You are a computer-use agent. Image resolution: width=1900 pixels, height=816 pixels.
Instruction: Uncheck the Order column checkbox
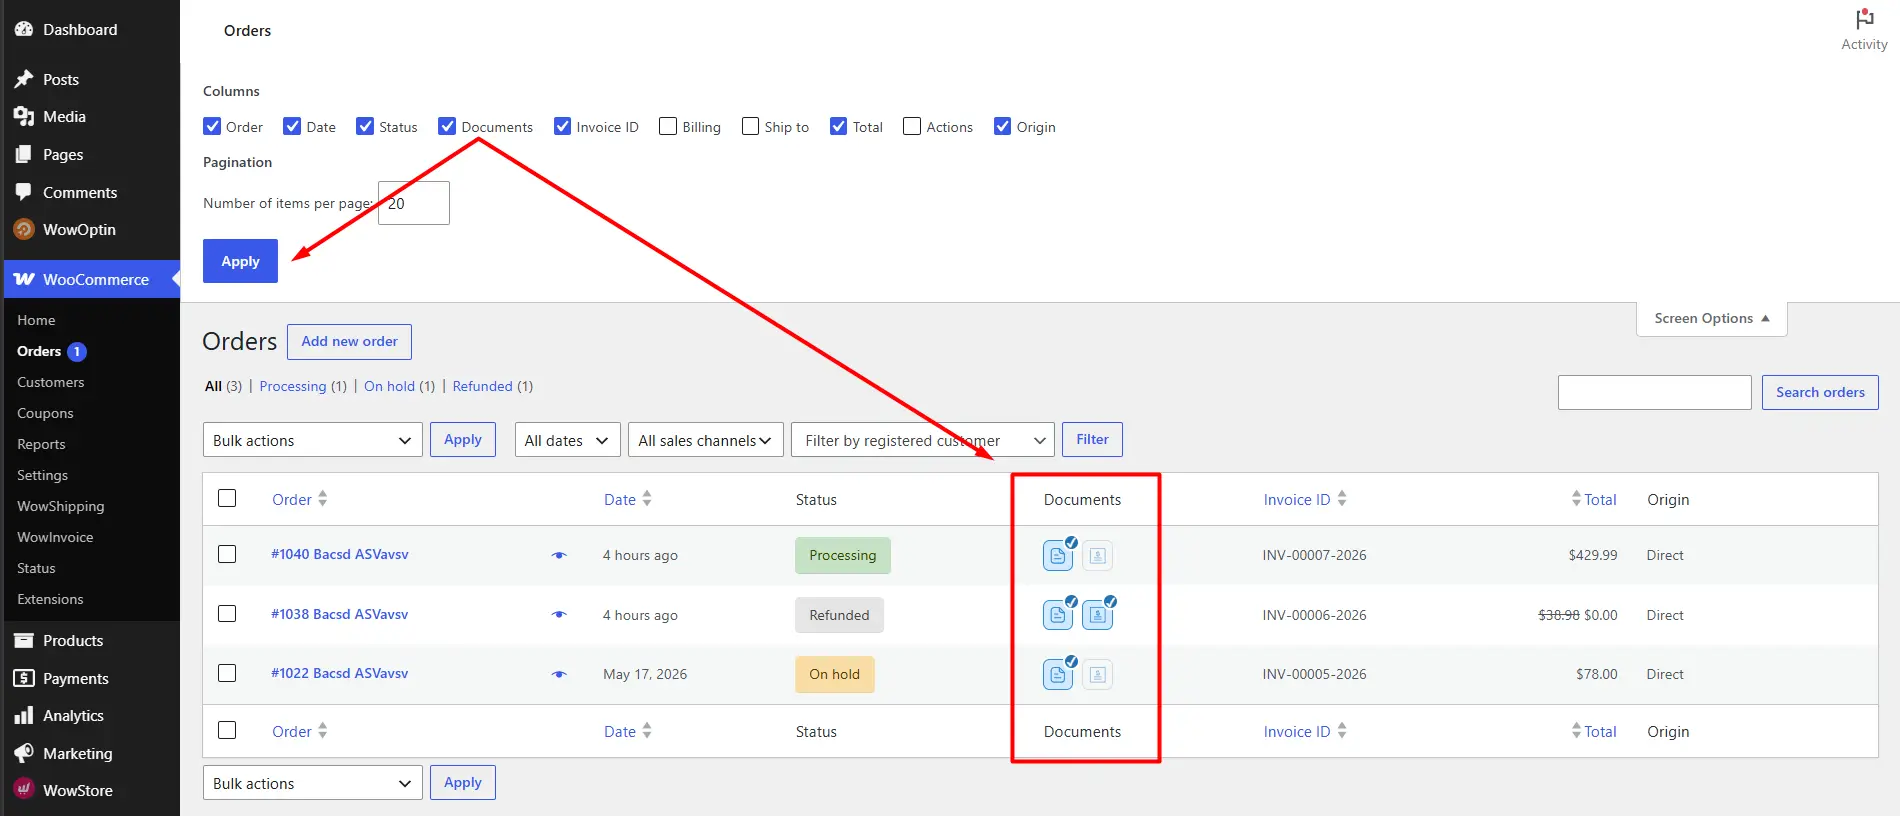[x=212, y=126]
